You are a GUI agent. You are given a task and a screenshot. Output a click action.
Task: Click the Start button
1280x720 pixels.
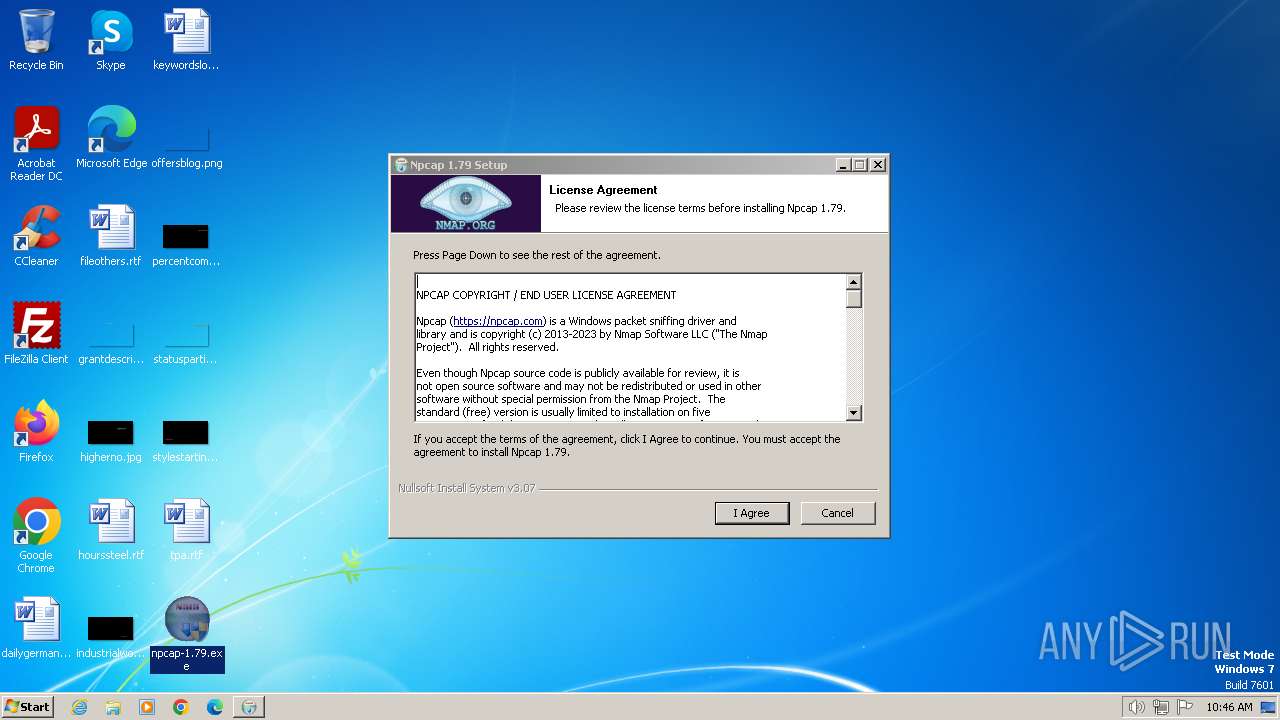click(28, 707)
